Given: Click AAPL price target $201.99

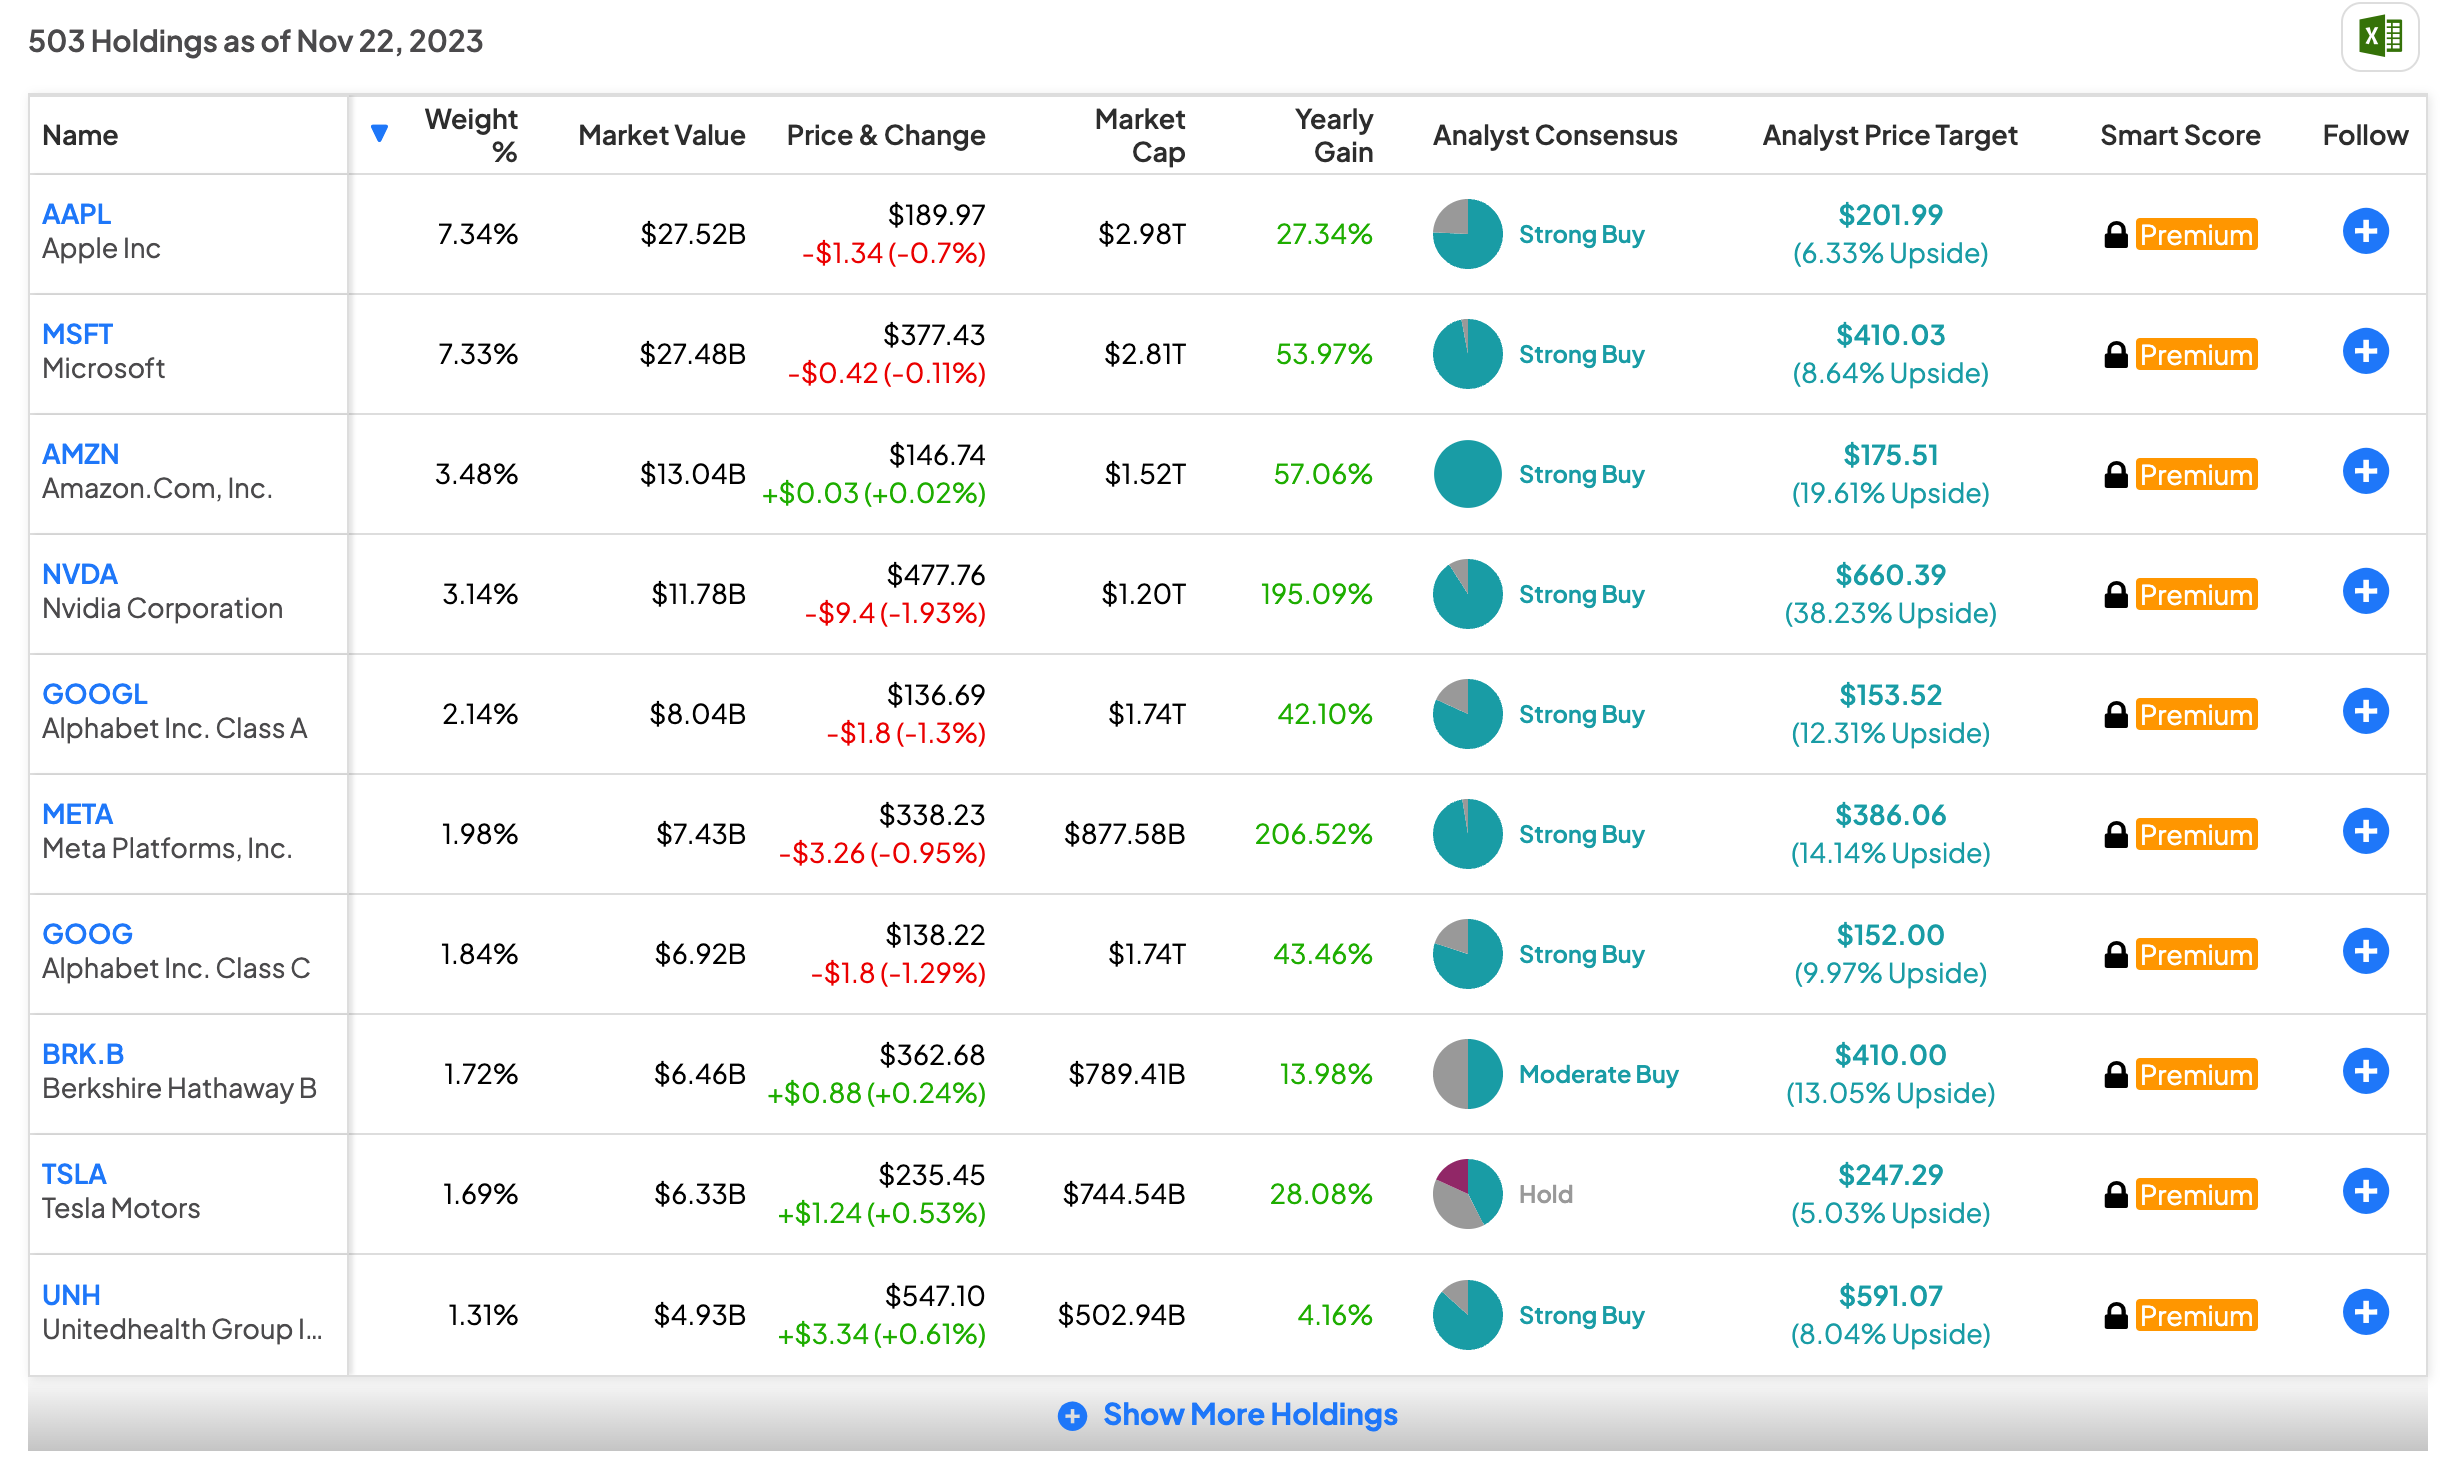Looking at the screenshot, I should (x=1890, y=215).
